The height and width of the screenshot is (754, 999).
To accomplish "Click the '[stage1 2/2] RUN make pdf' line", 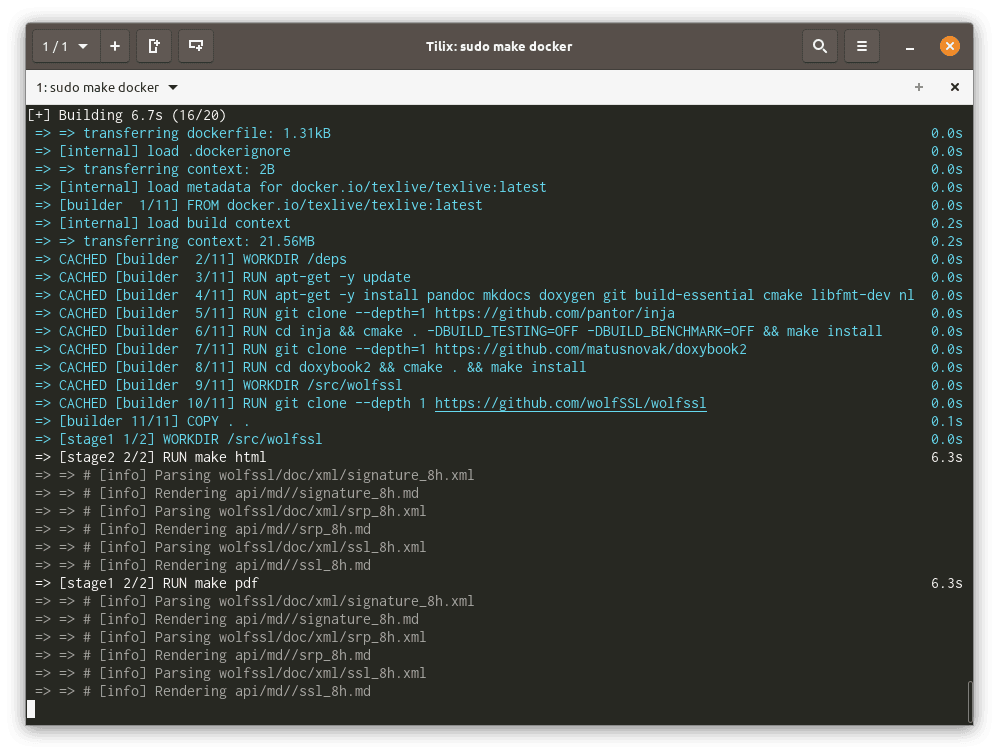I will (x=158, y=583).
